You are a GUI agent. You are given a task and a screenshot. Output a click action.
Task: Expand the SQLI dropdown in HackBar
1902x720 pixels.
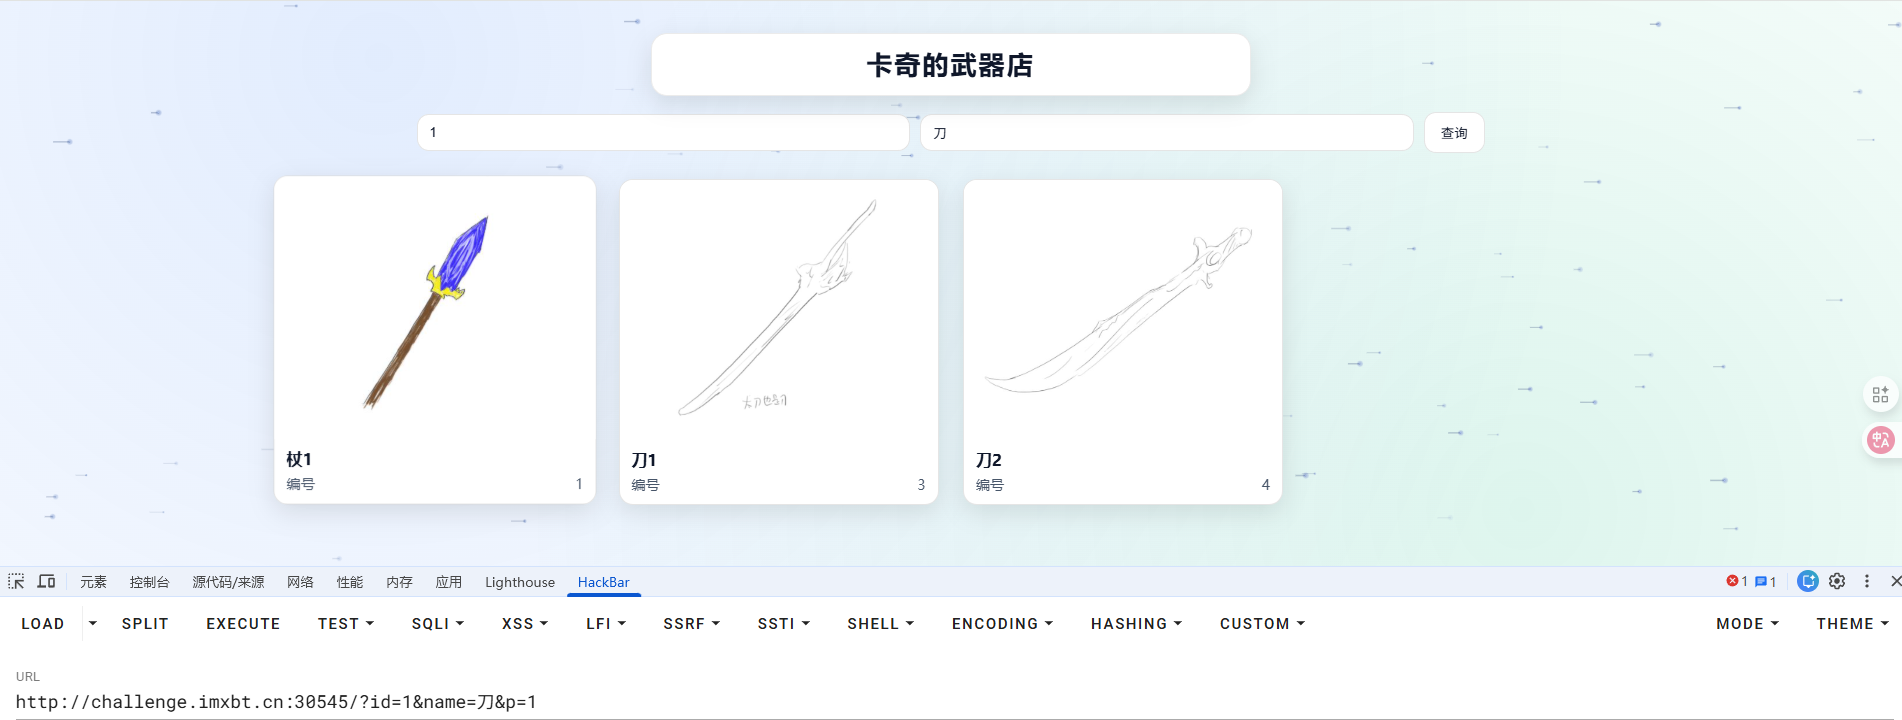[437, 623]
